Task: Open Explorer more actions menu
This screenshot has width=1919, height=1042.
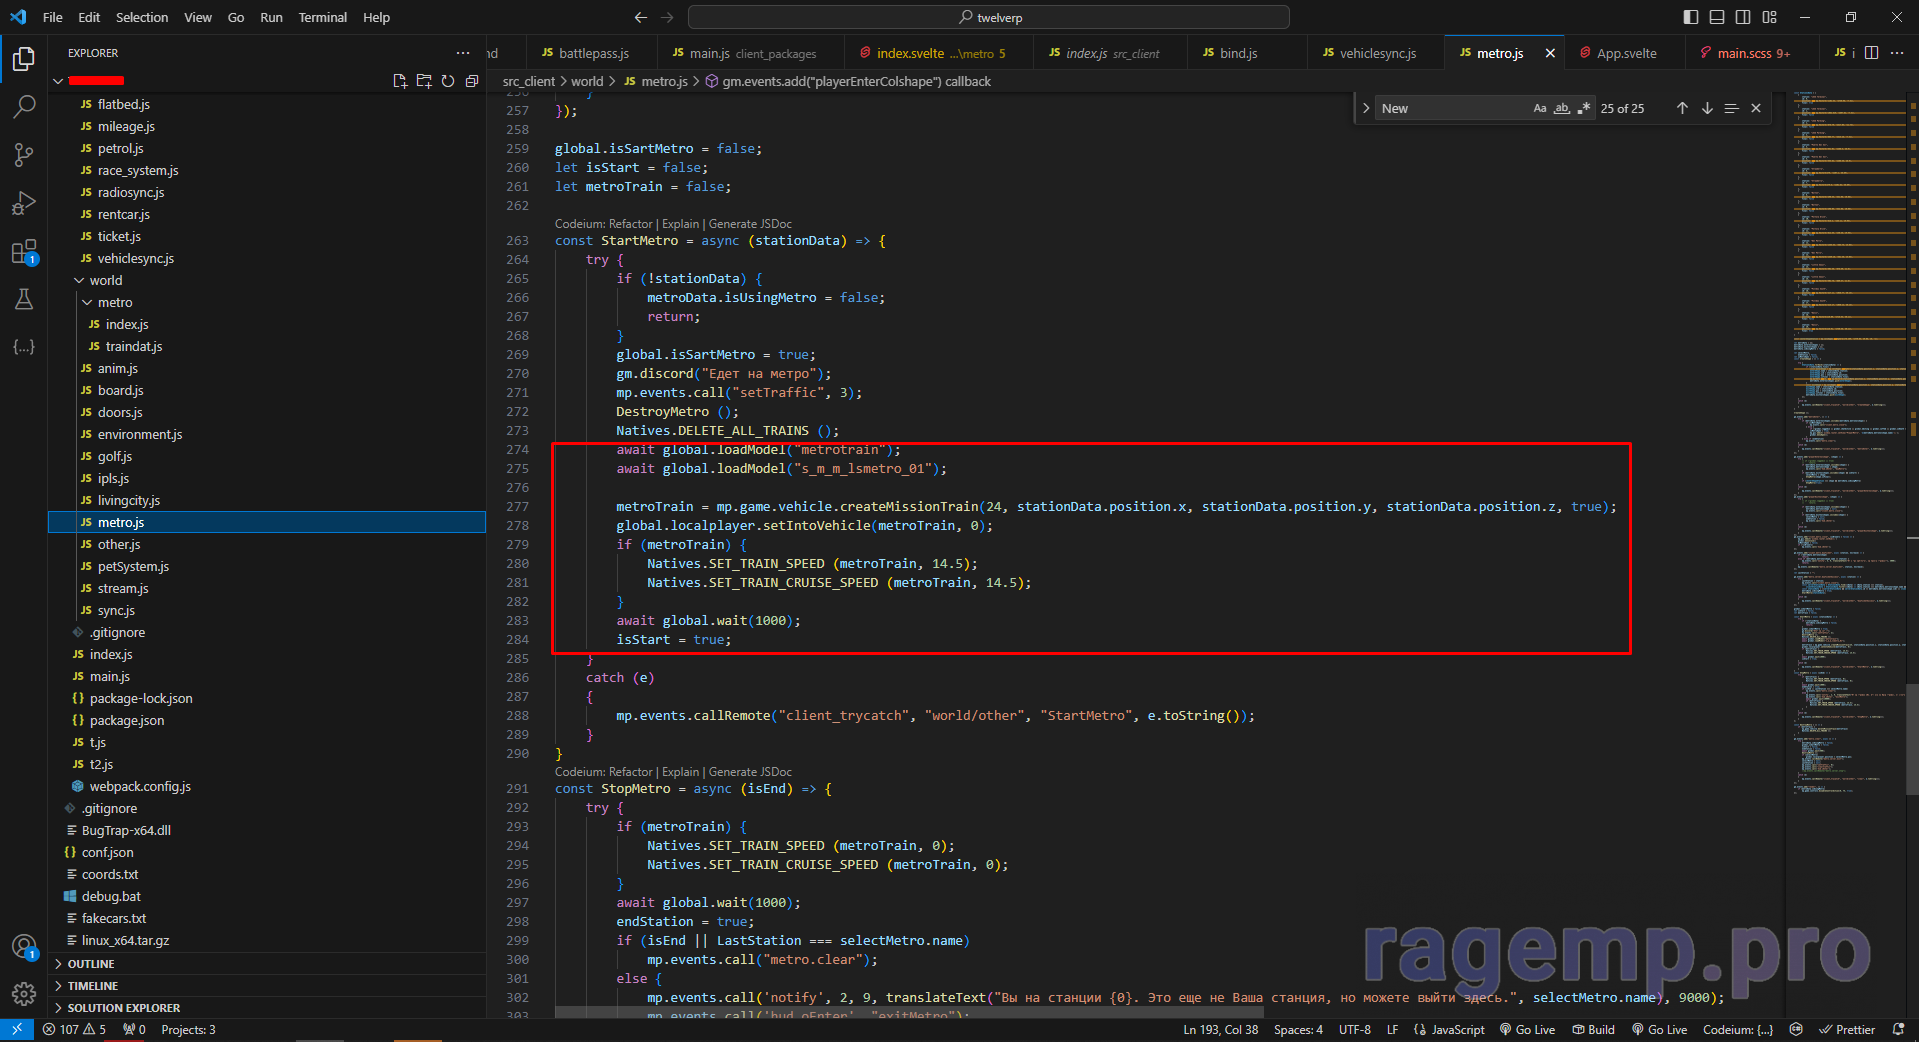Action: (x=463, y=53)
